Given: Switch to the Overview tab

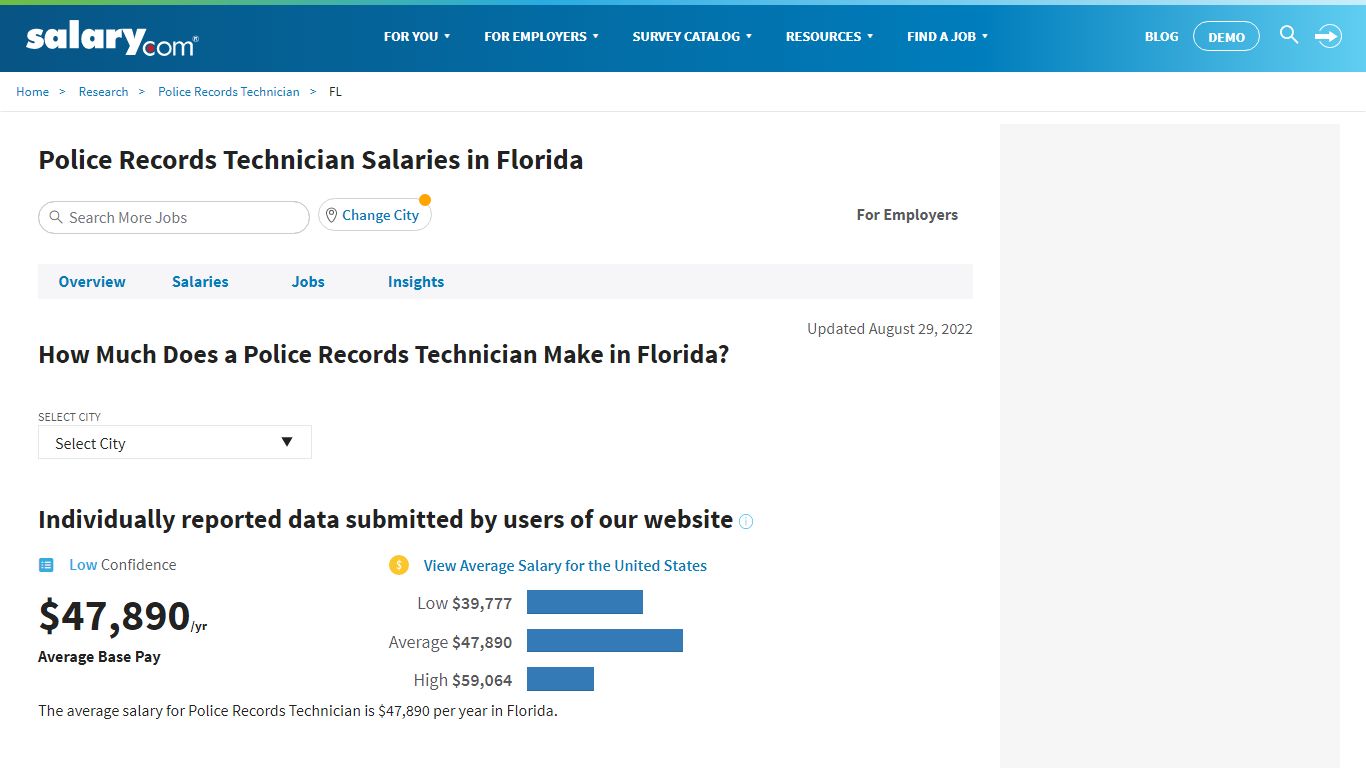Looking at the screenshot, I should [x=92, y=282].
